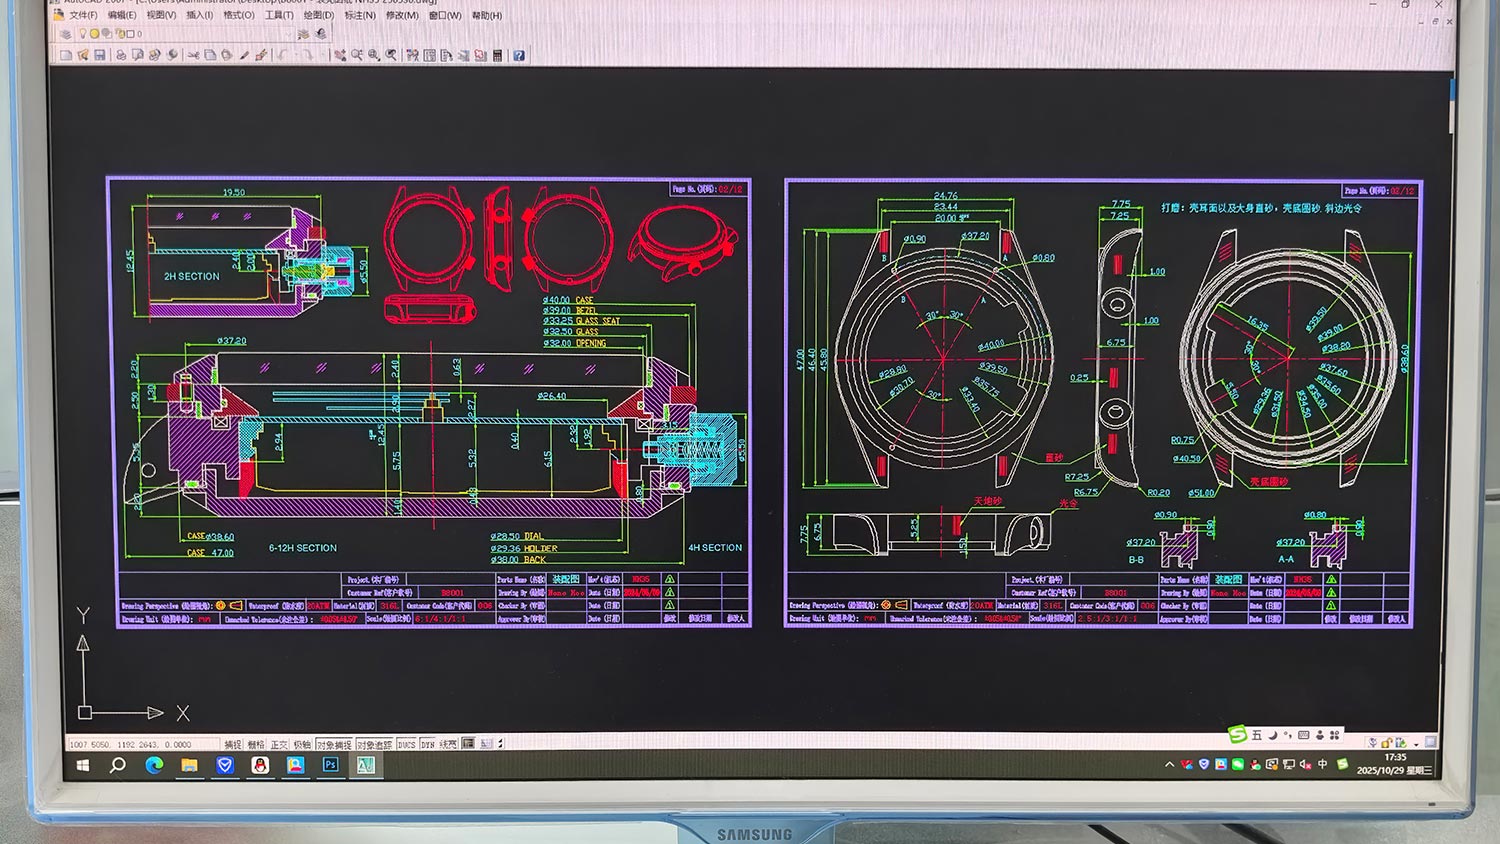Open the Layer Properties Manager icon

(65, 34)
